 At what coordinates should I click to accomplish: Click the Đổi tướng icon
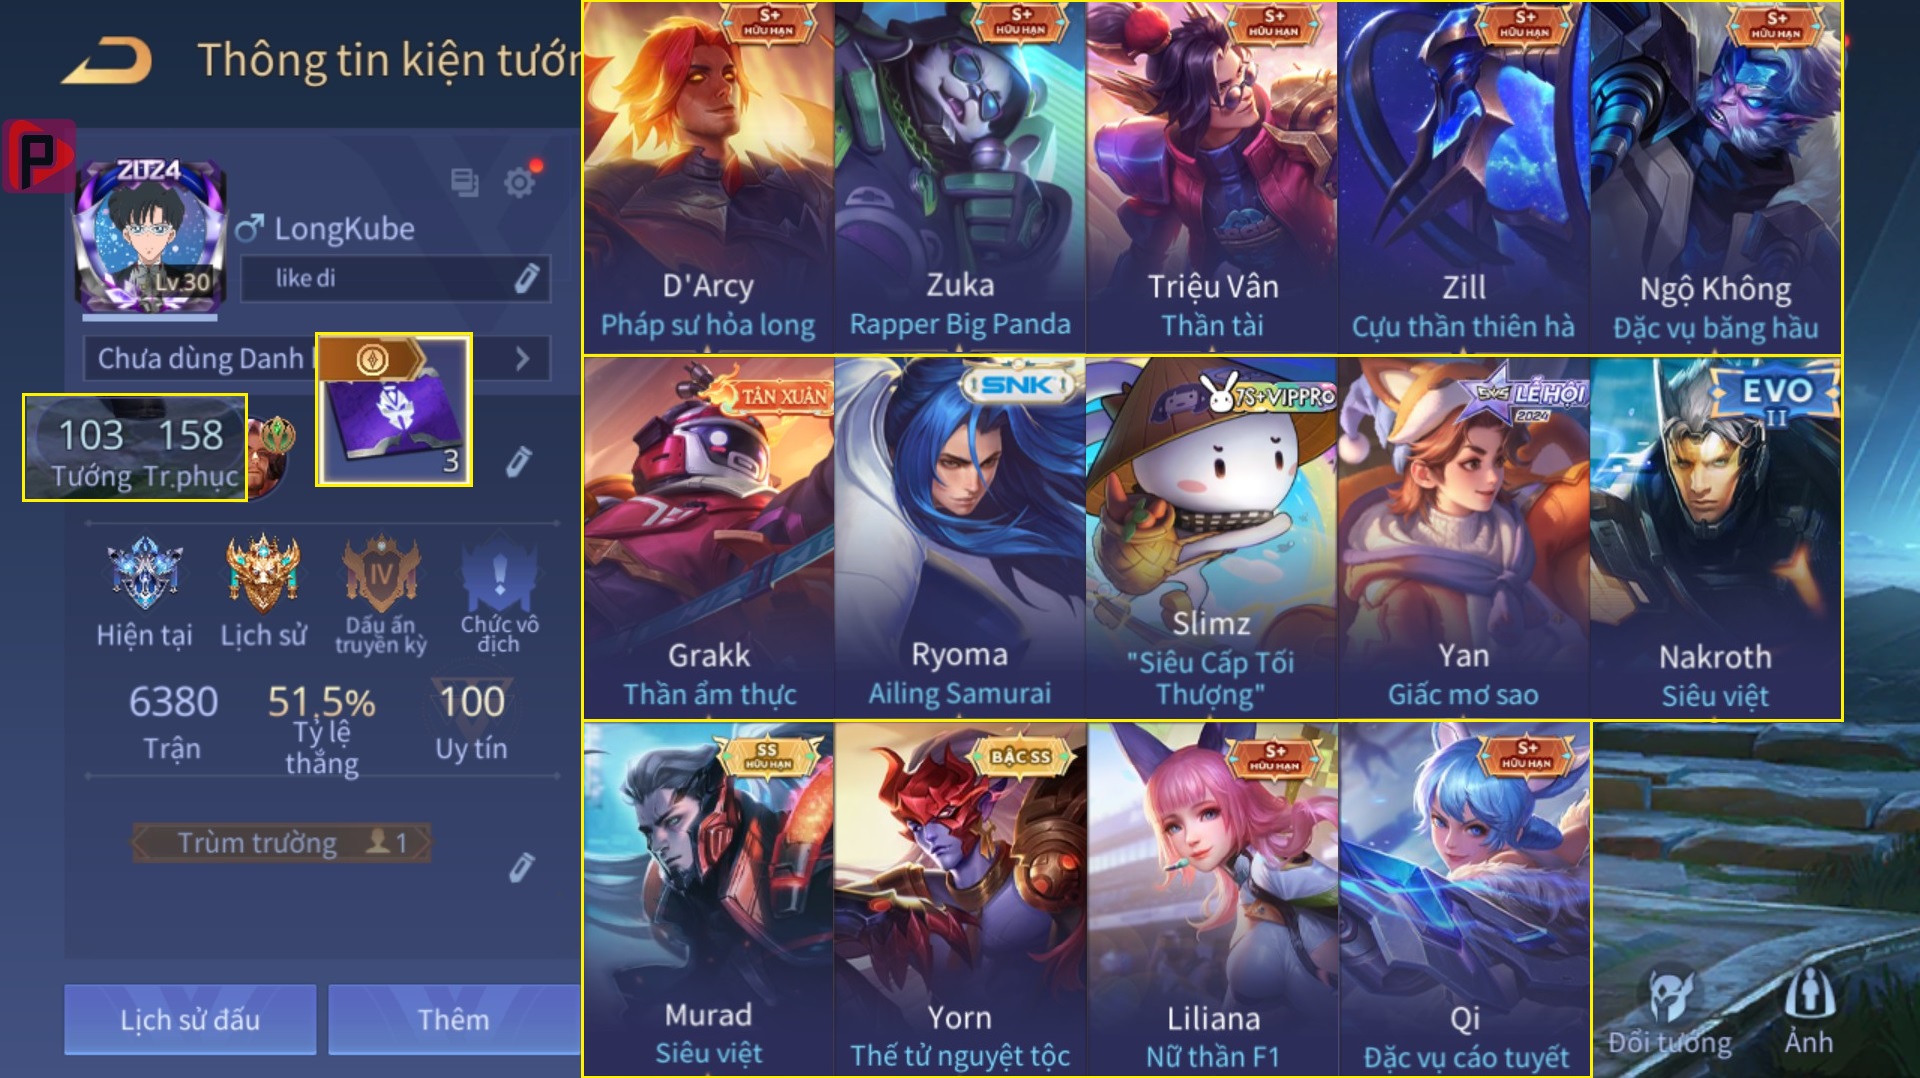[x=1669, y=1012]
